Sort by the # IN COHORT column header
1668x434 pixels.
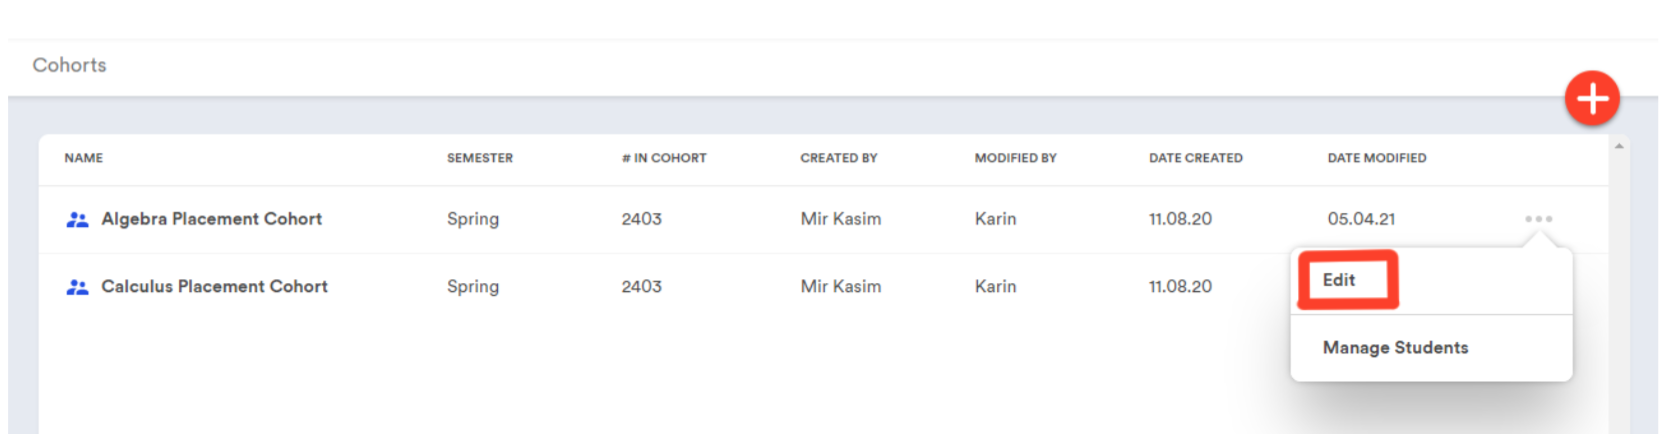coord(664,158)
